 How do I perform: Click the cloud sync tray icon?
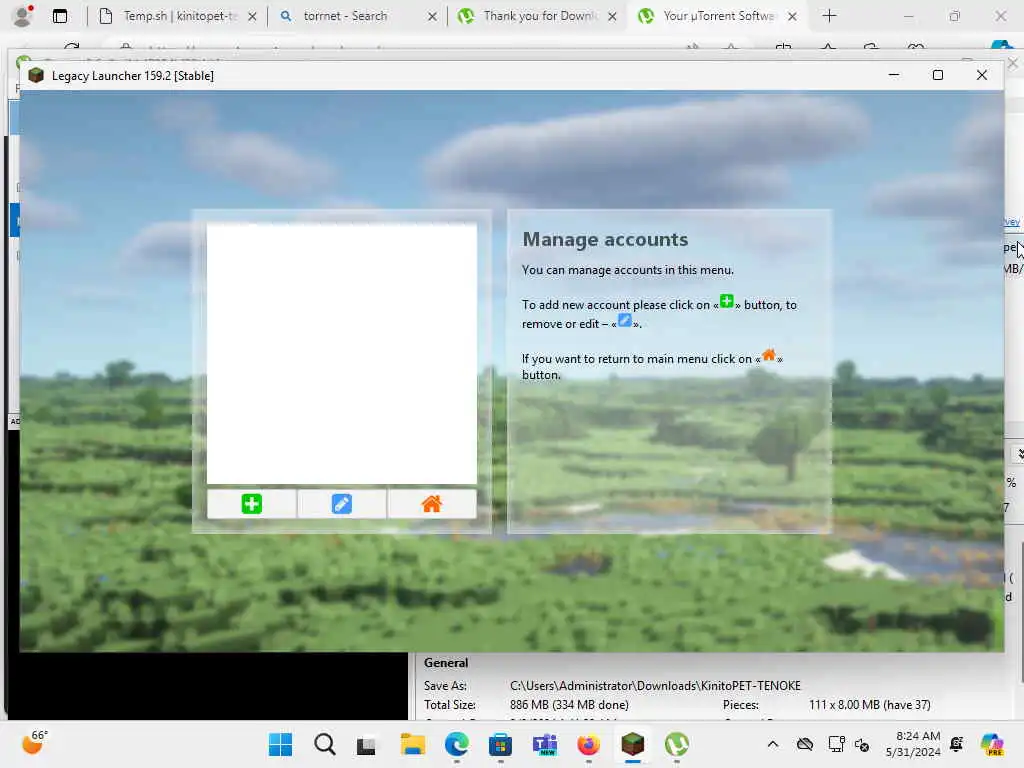point(805,744)
